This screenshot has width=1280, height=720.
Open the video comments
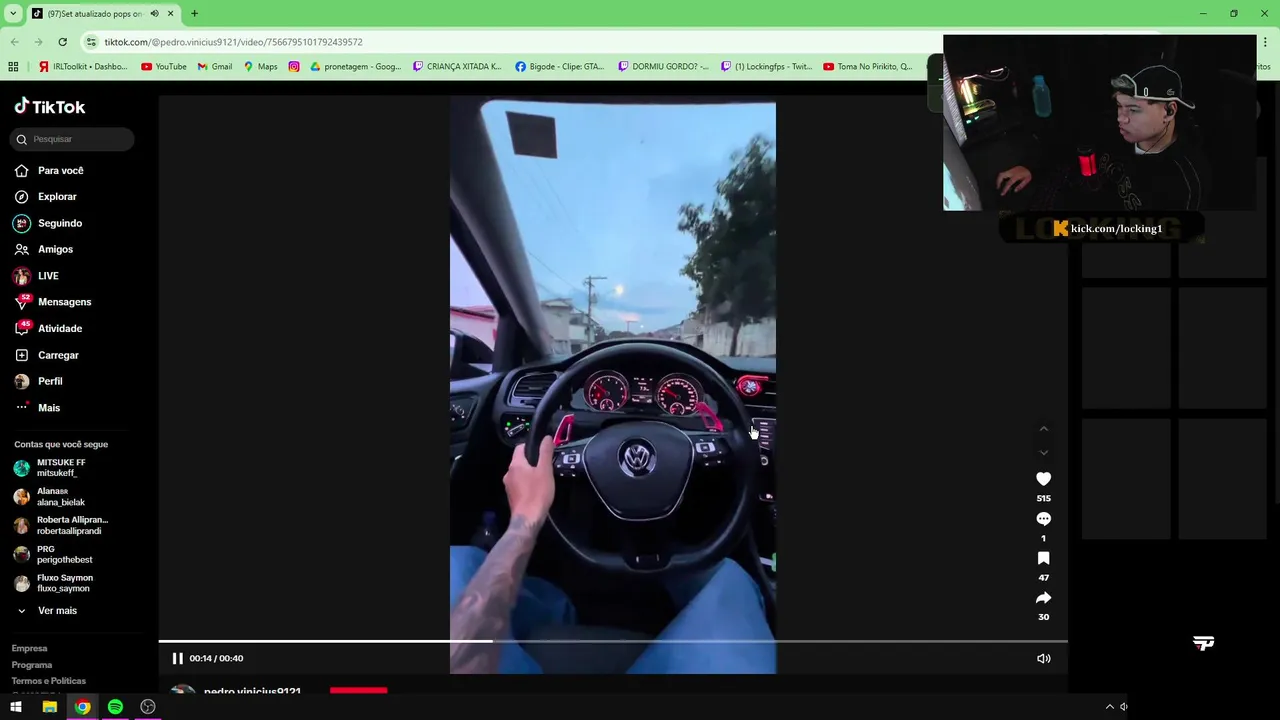point(1043,519)
